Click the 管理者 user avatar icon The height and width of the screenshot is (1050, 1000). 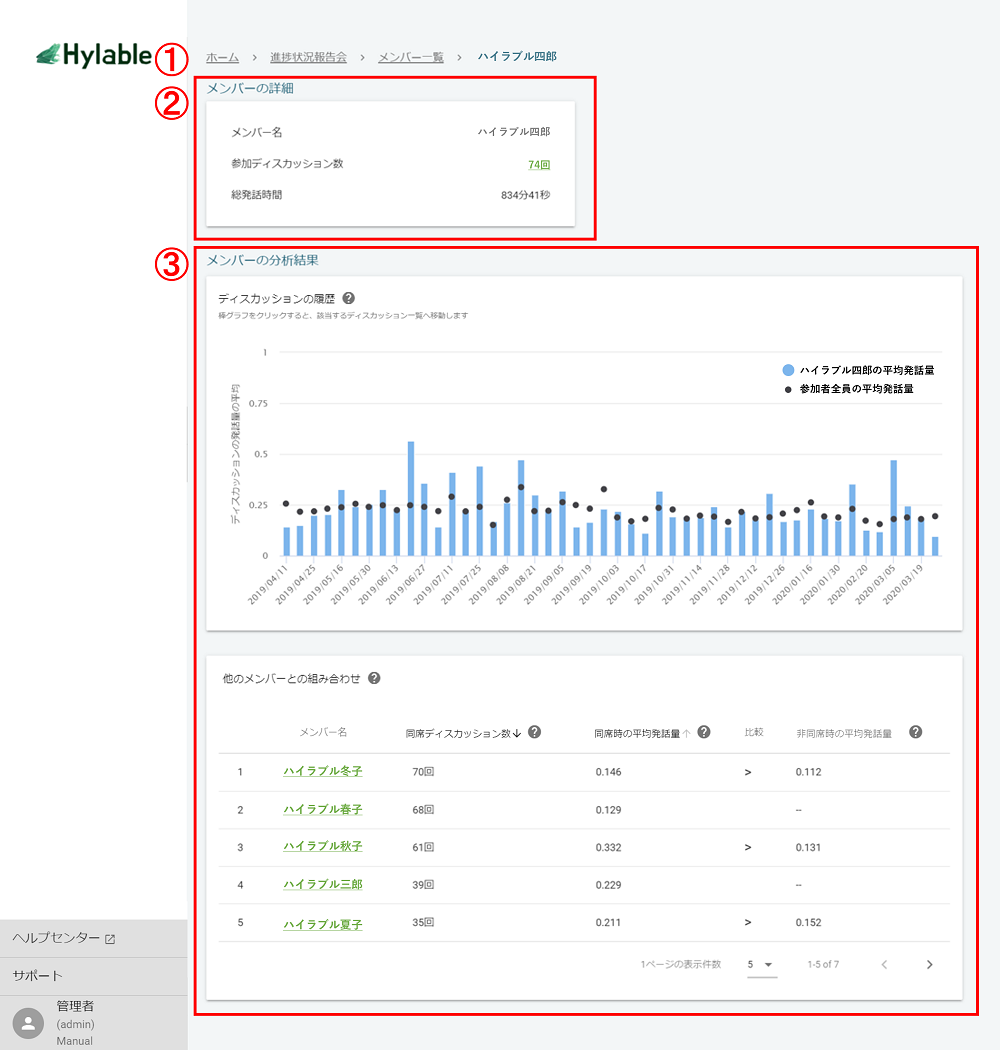tap(29, 1023)
